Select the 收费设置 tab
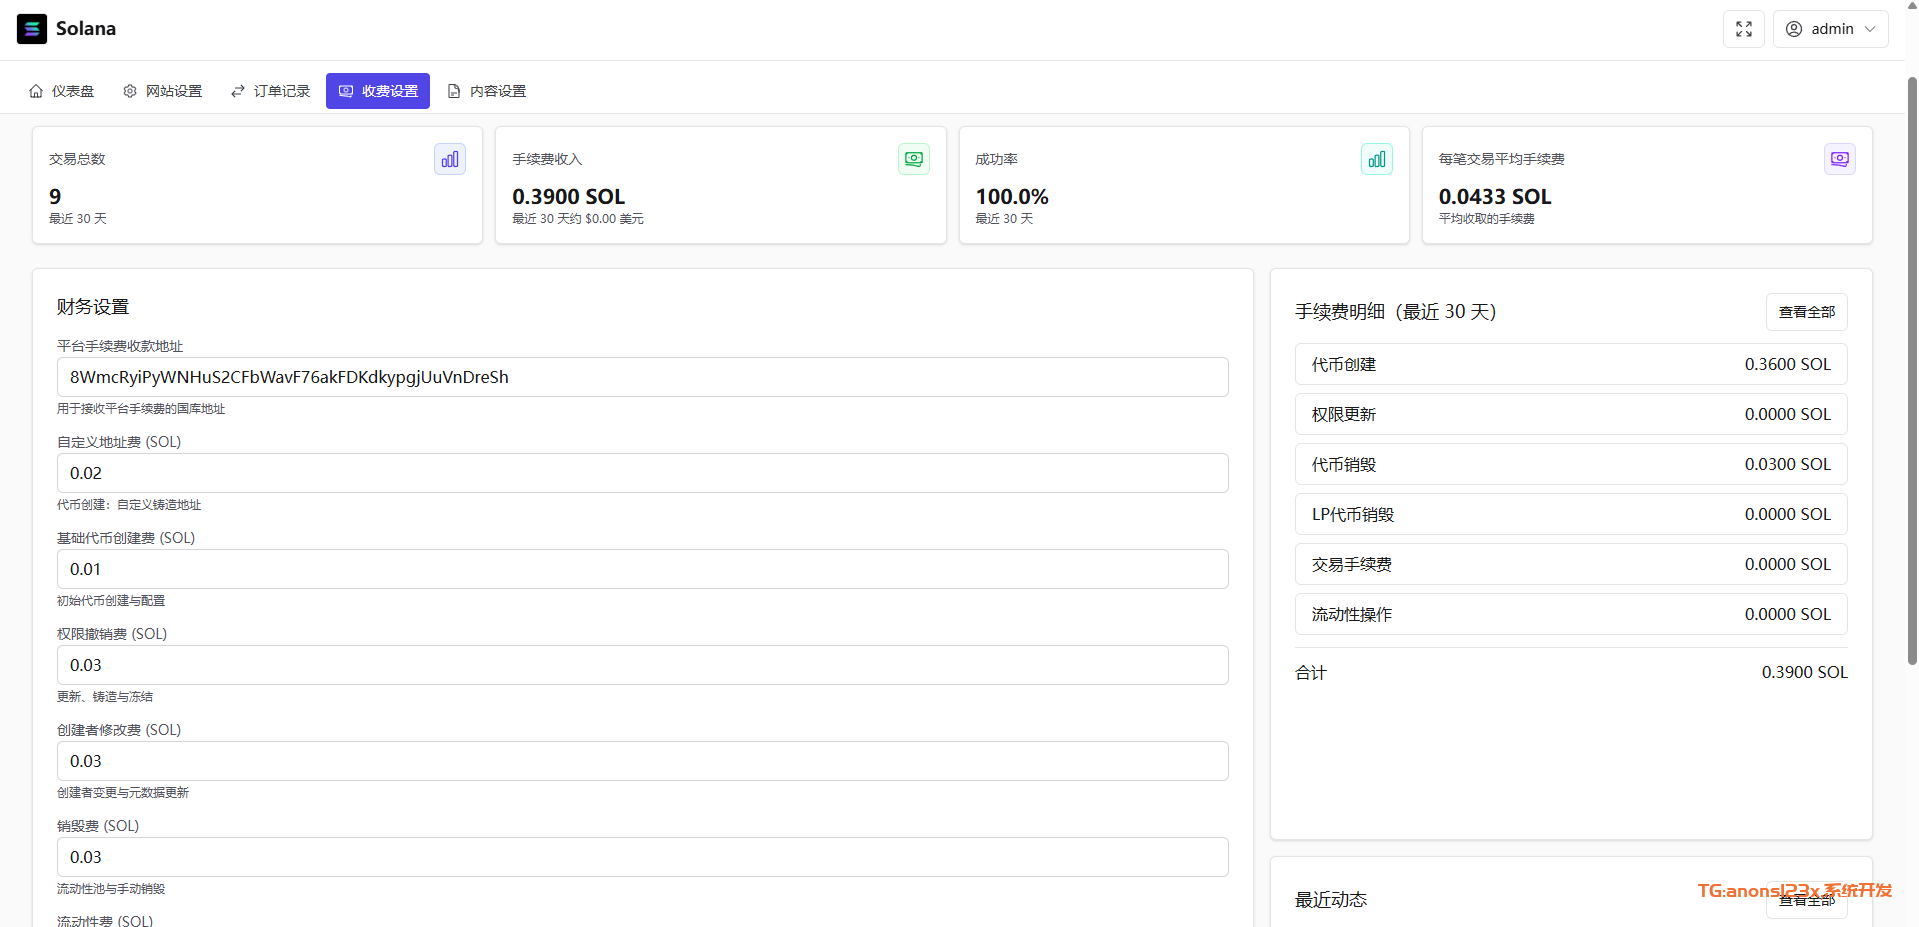1919x927 pixels. click(378, 91)
